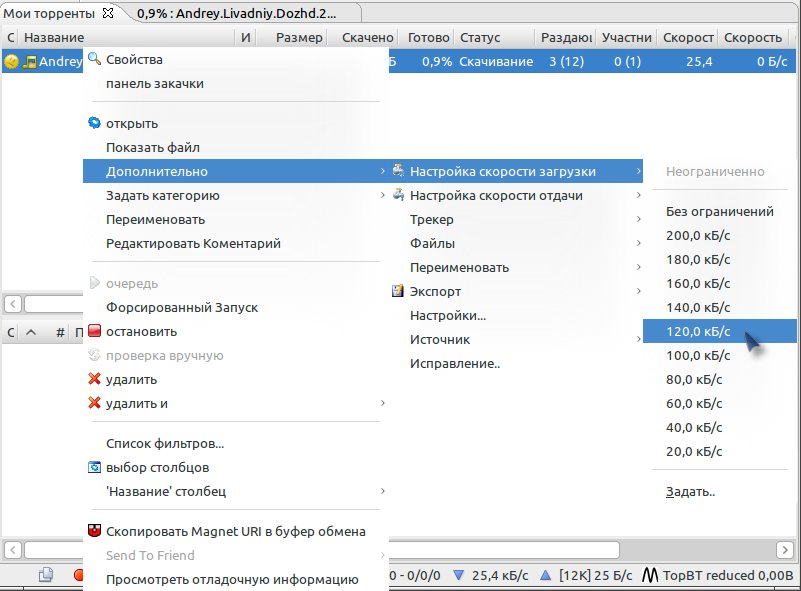
Task: Click the smiley health icon in torrent row
Action: click(x=11, y=61)
